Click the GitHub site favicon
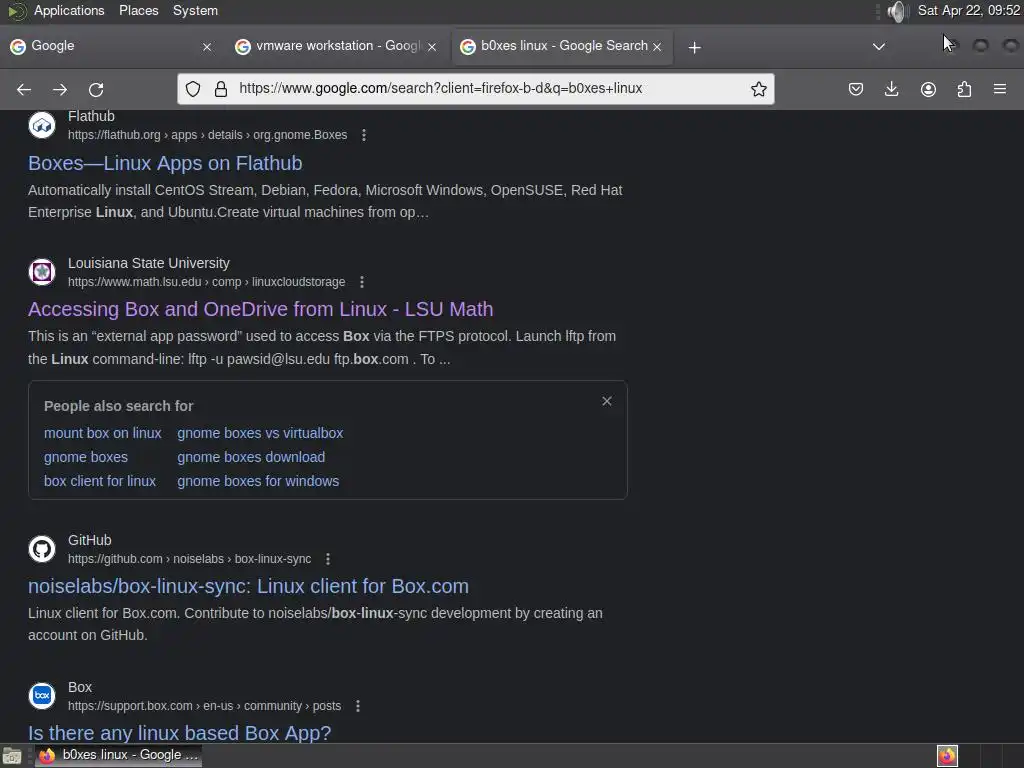 (42, 549)
